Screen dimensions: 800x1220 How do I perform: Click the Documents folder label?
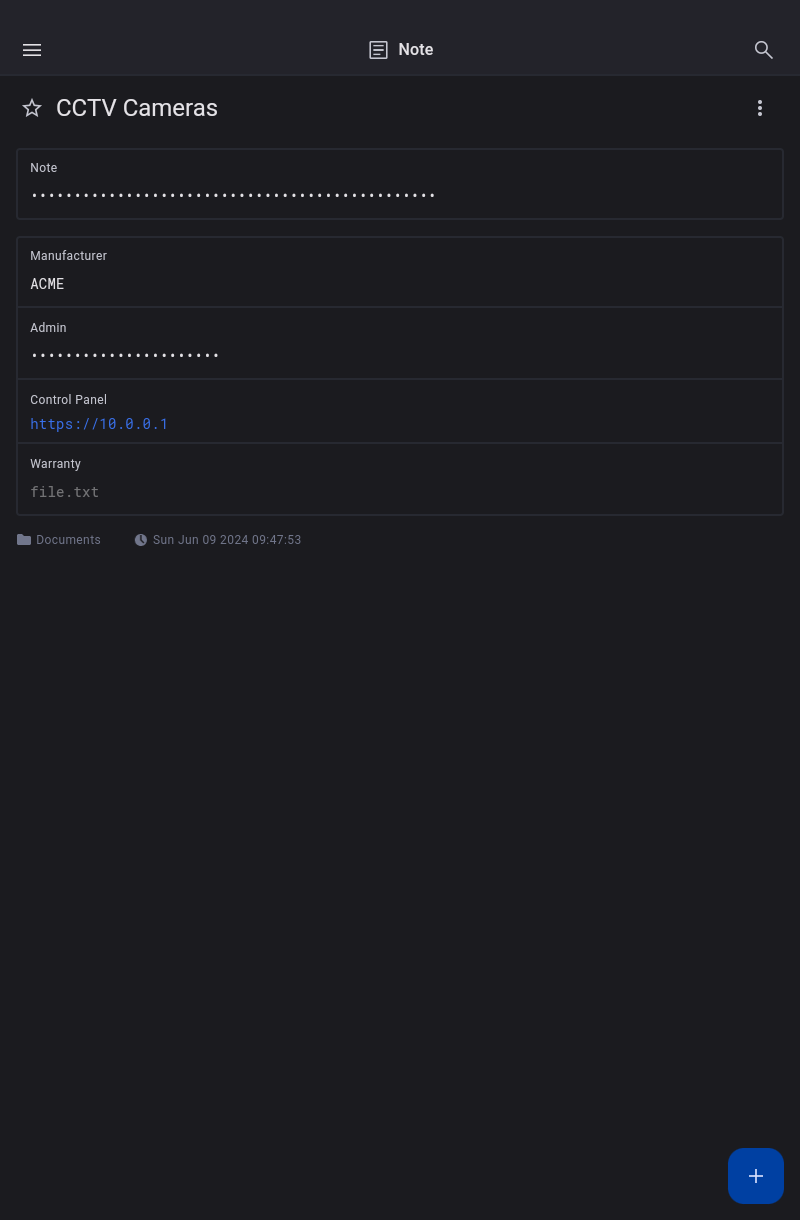[x=68, y=540]
